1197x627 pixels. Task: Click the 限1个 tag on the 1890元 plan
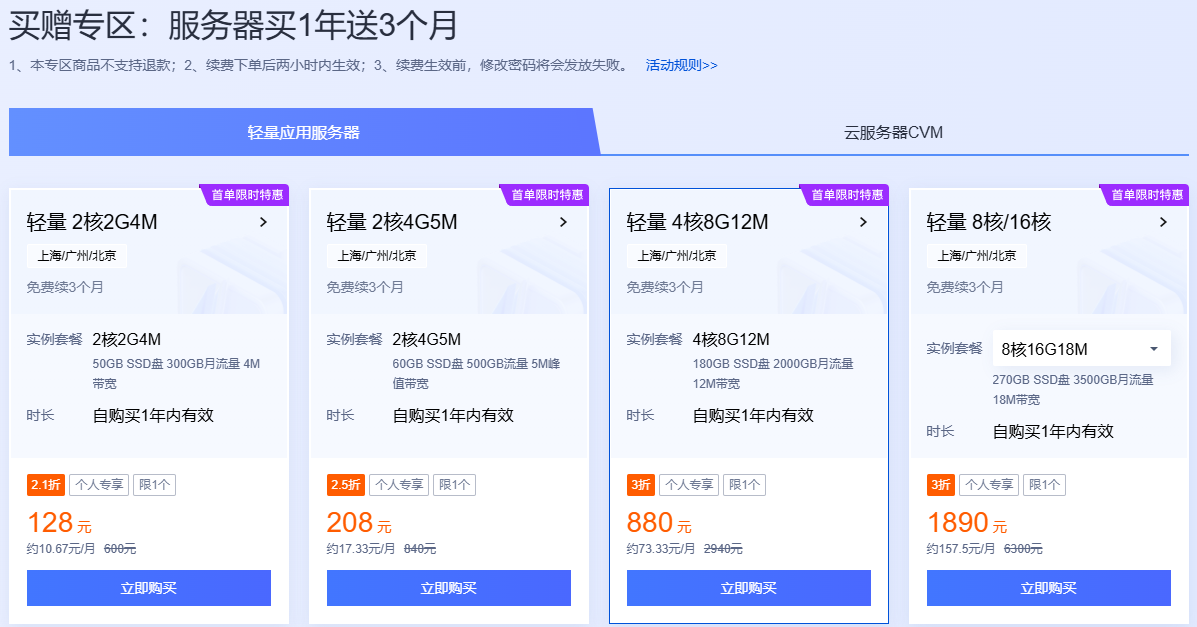1044,485
